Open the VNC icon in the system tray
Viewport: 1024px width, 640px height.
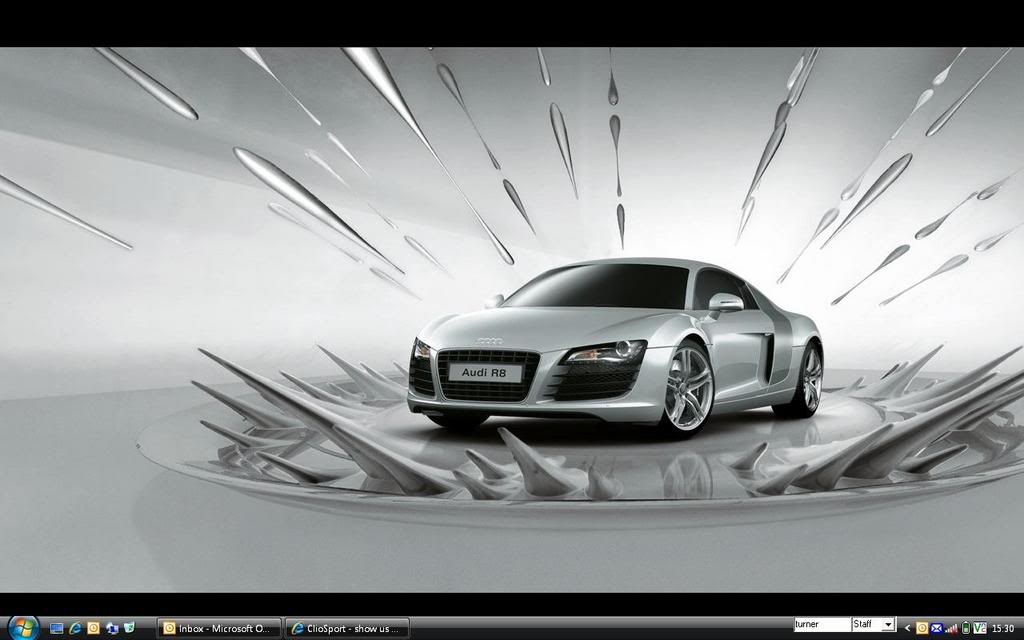coord(980,629)
